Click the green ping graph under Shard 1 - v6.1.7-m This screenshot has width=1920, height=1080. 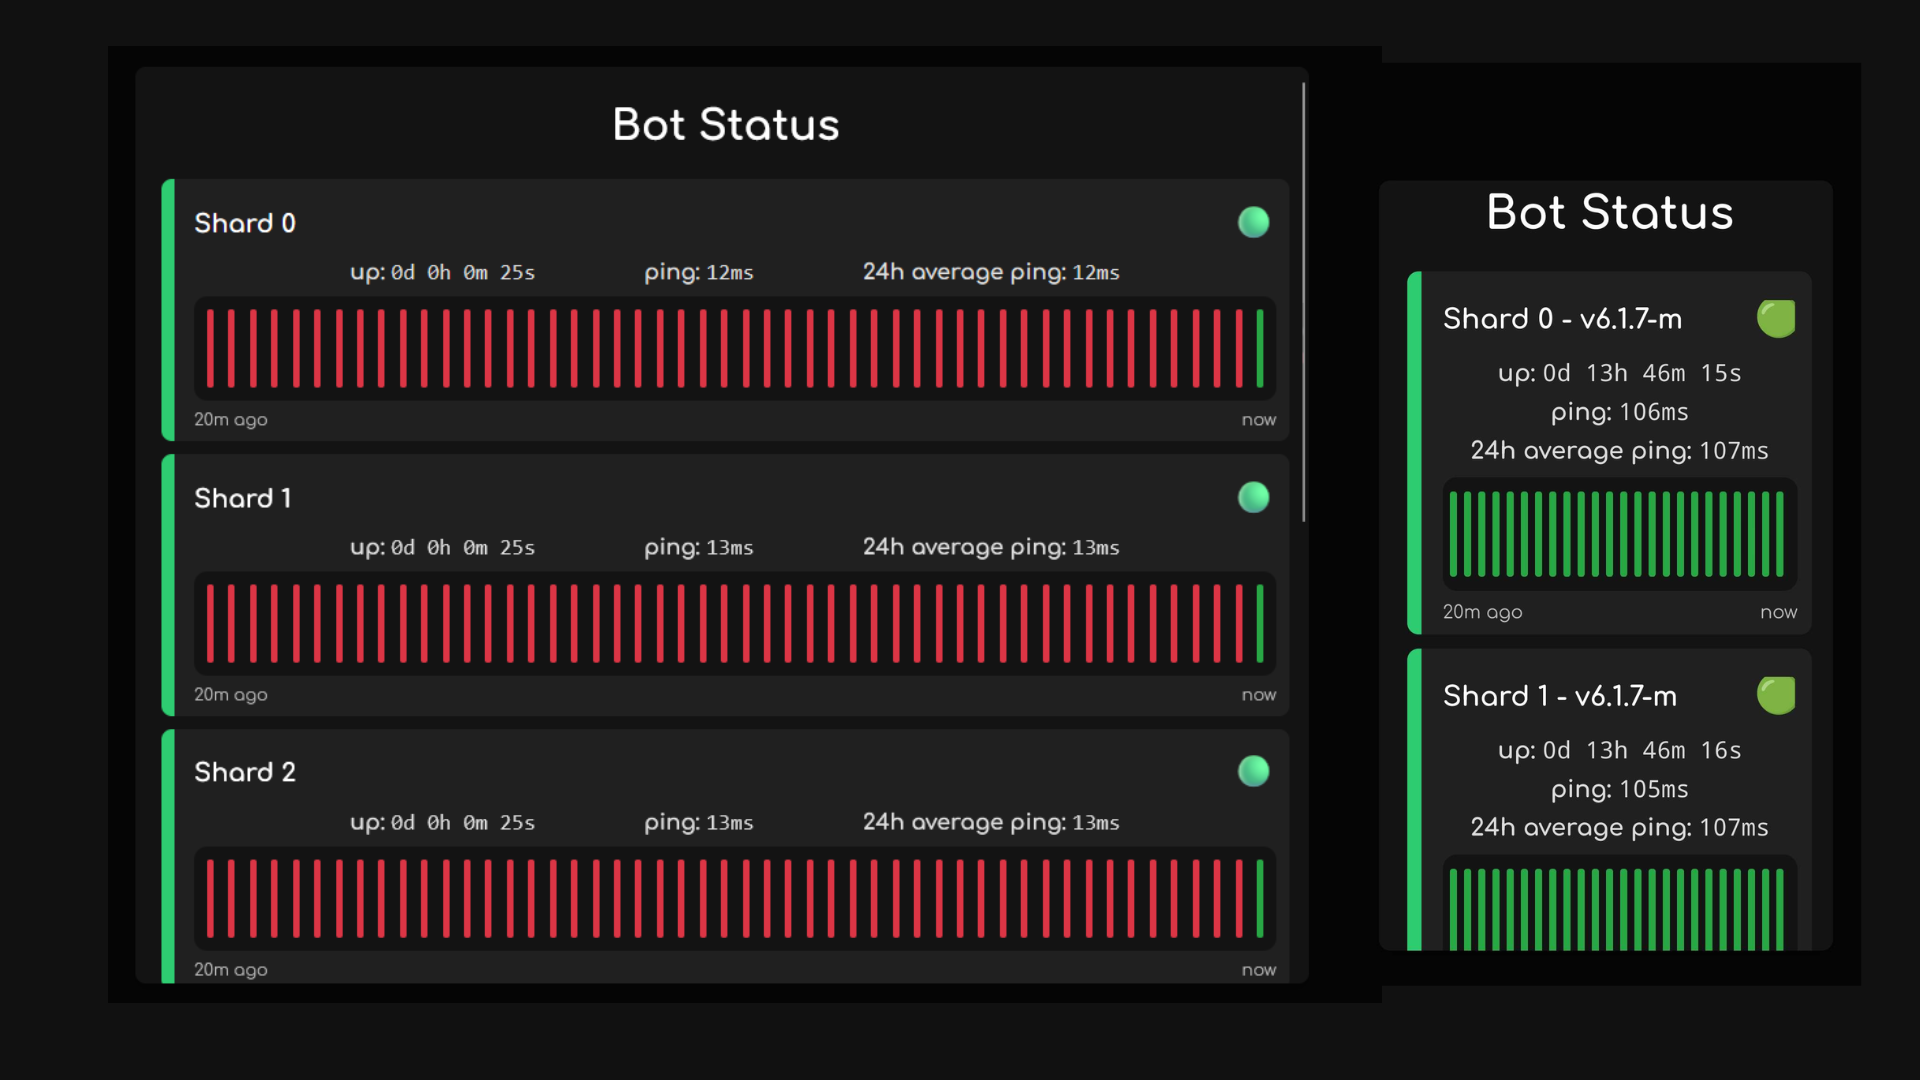1619,903
